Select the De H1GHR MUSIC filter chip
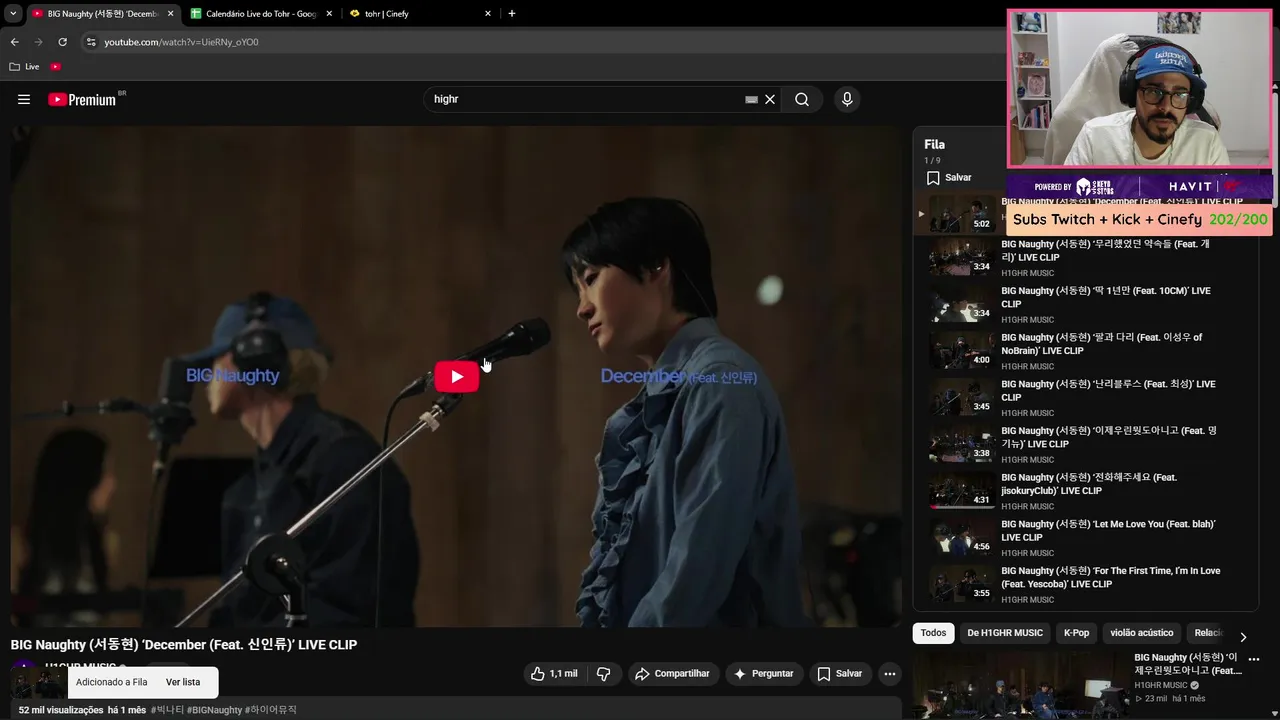Screen dimensions: 1280x720 [x=1005, y=633]
